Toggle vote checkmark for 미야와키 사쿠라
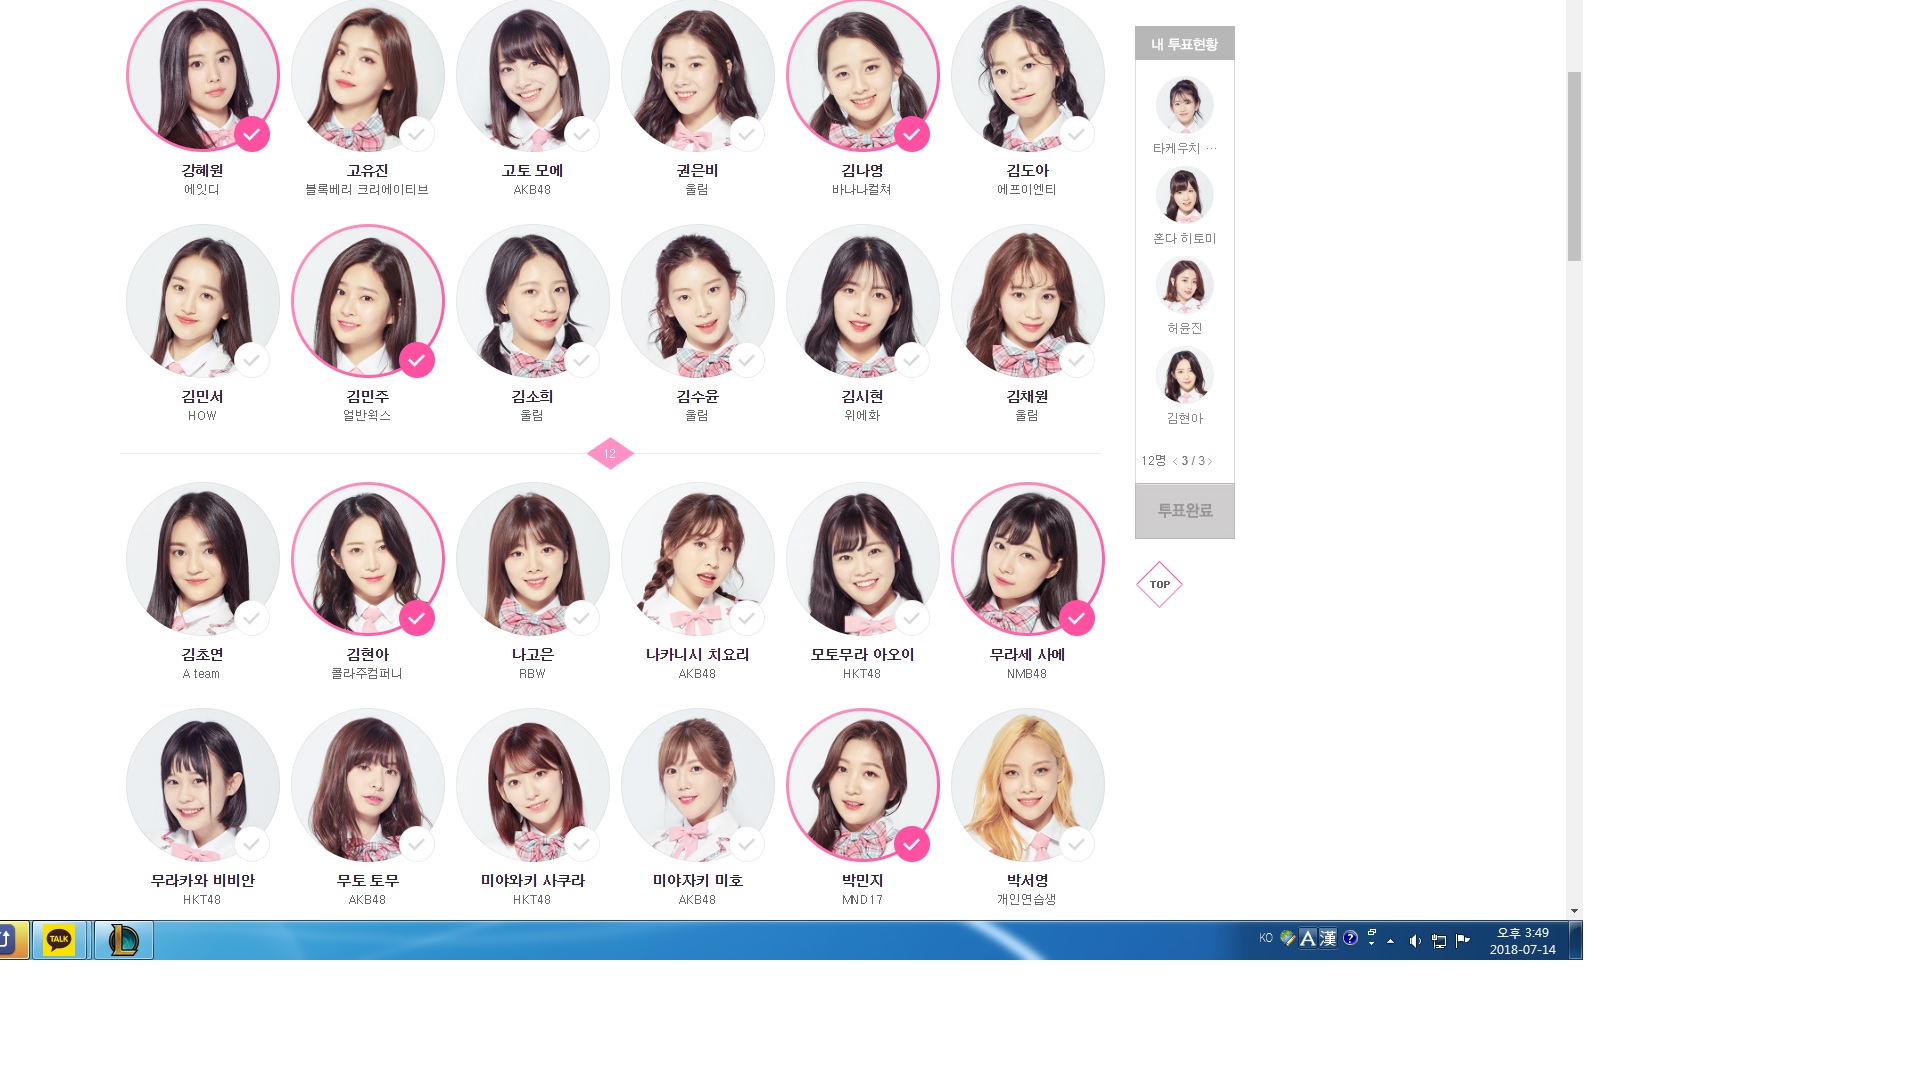 pos(581,844)
